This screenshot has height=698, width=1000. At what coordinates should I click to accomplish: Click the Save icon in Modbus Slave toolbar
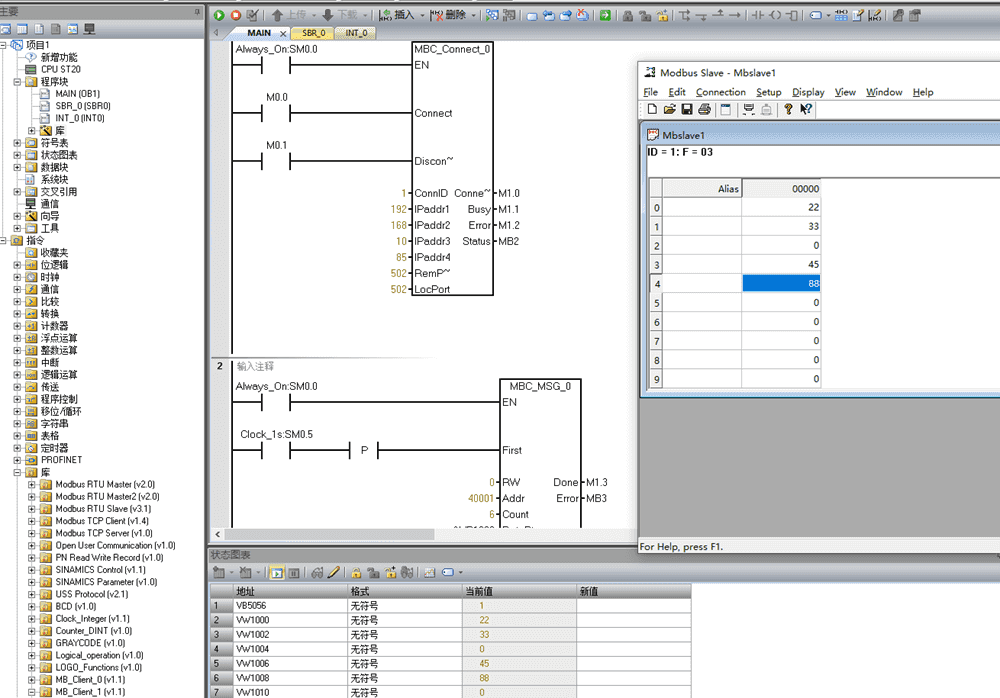coord(686,110)
